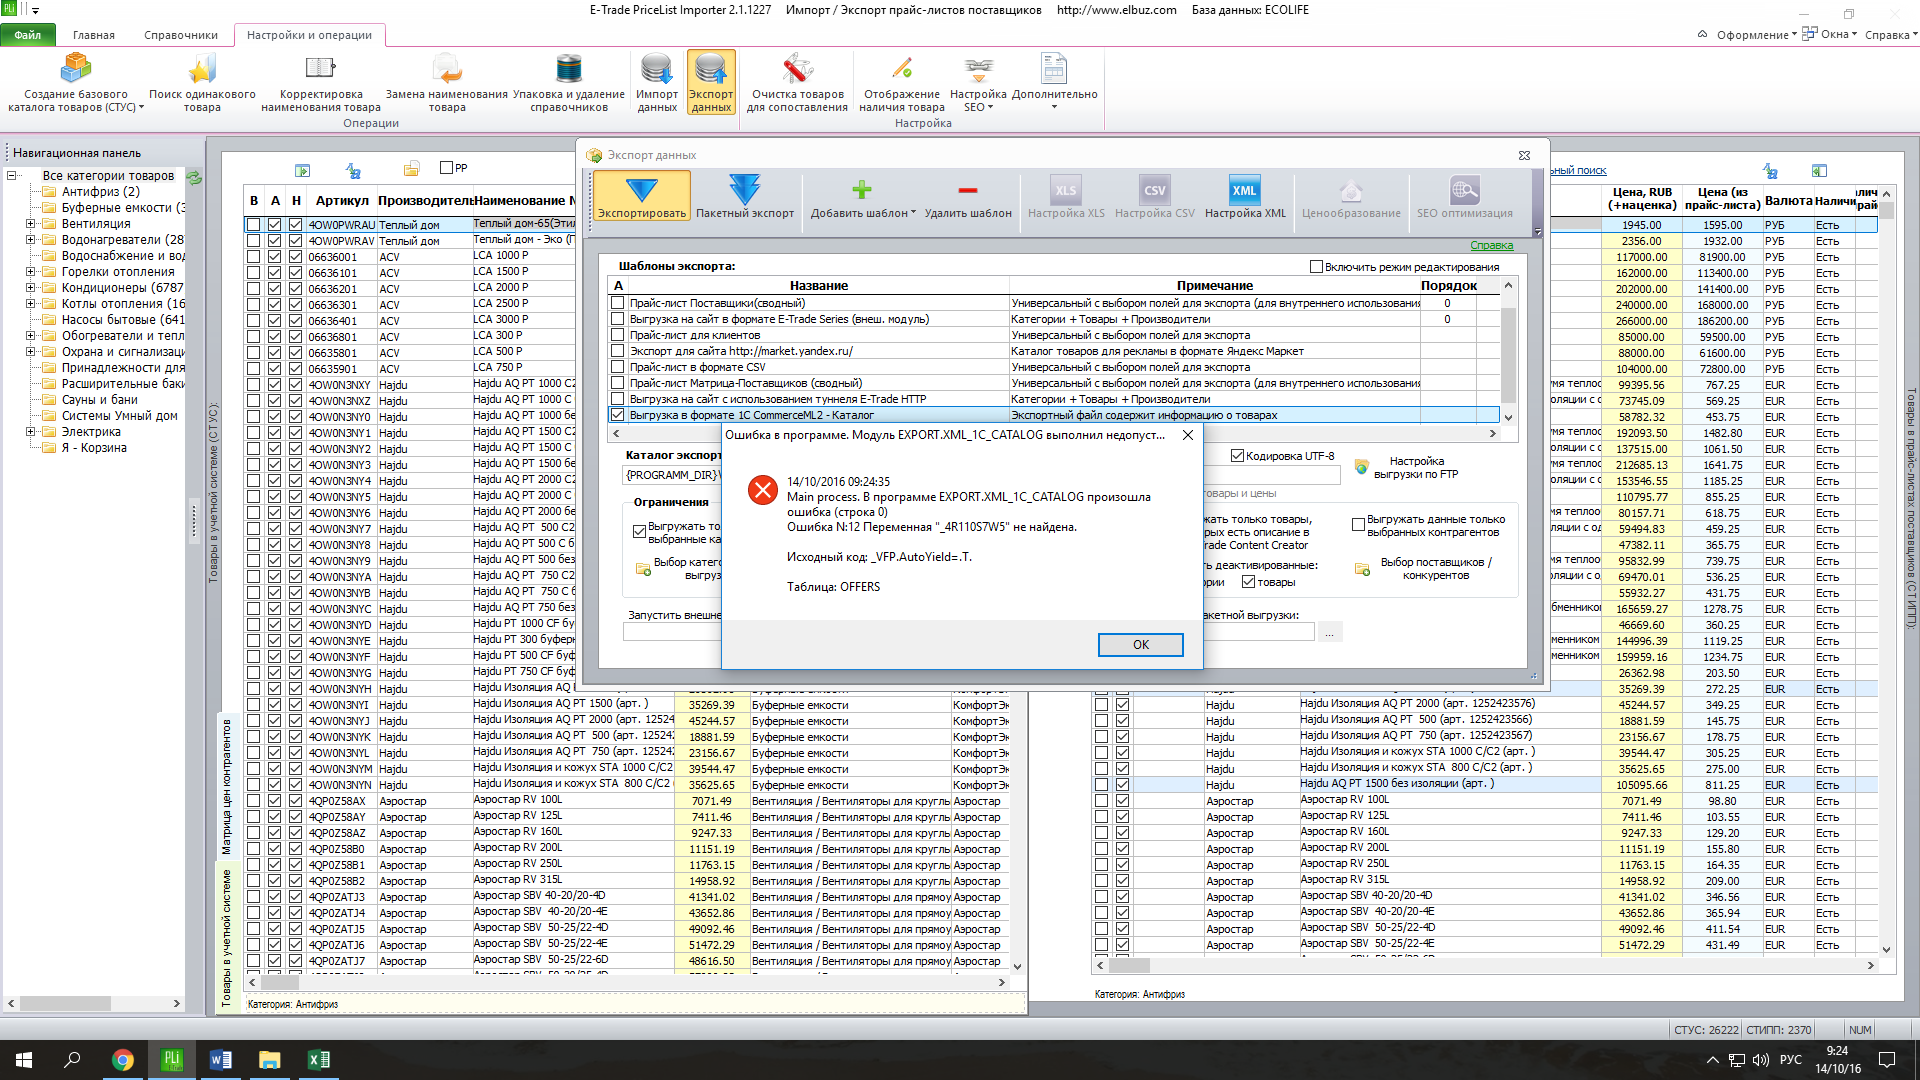Open the product name replacement tool icon

pyautogui.click(x=447, y=69)
